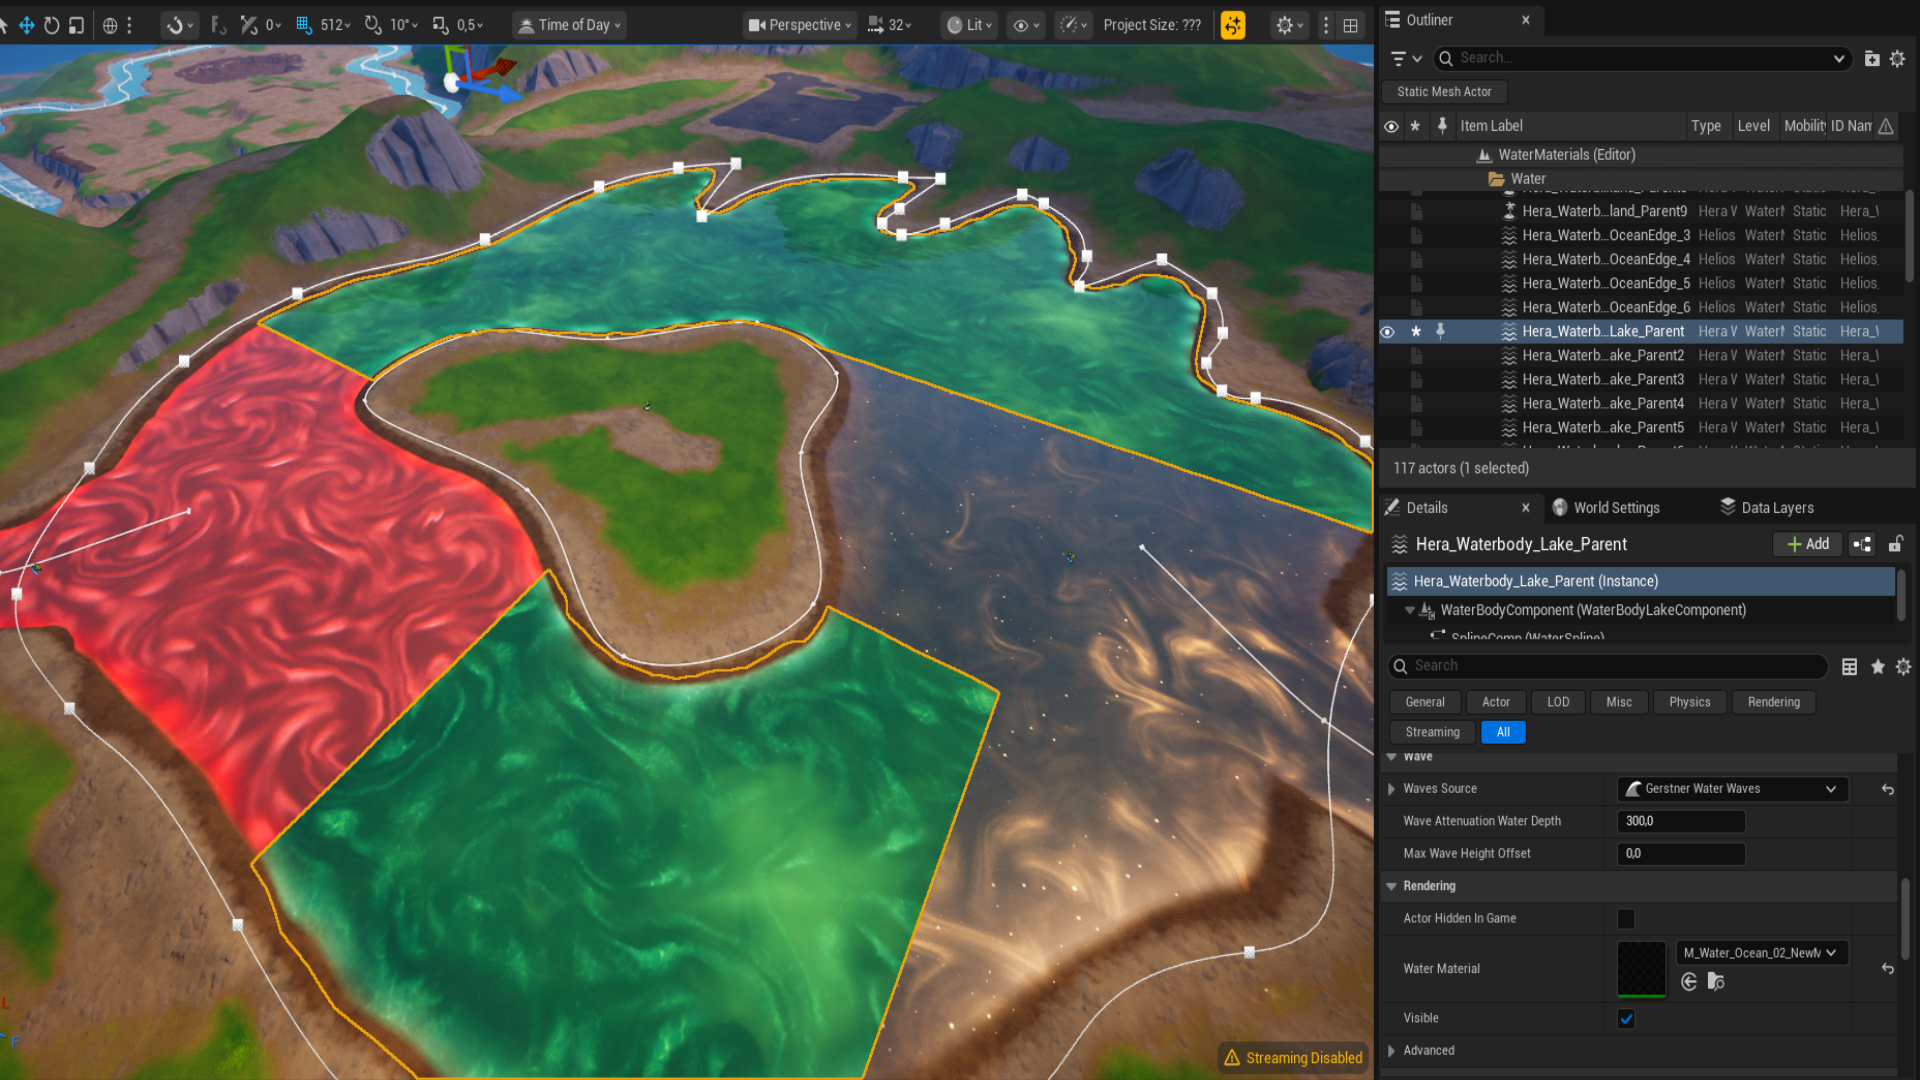
Task: Uncheck the Visible rendering checkbox
Action: click(x=1625, y=1018)
